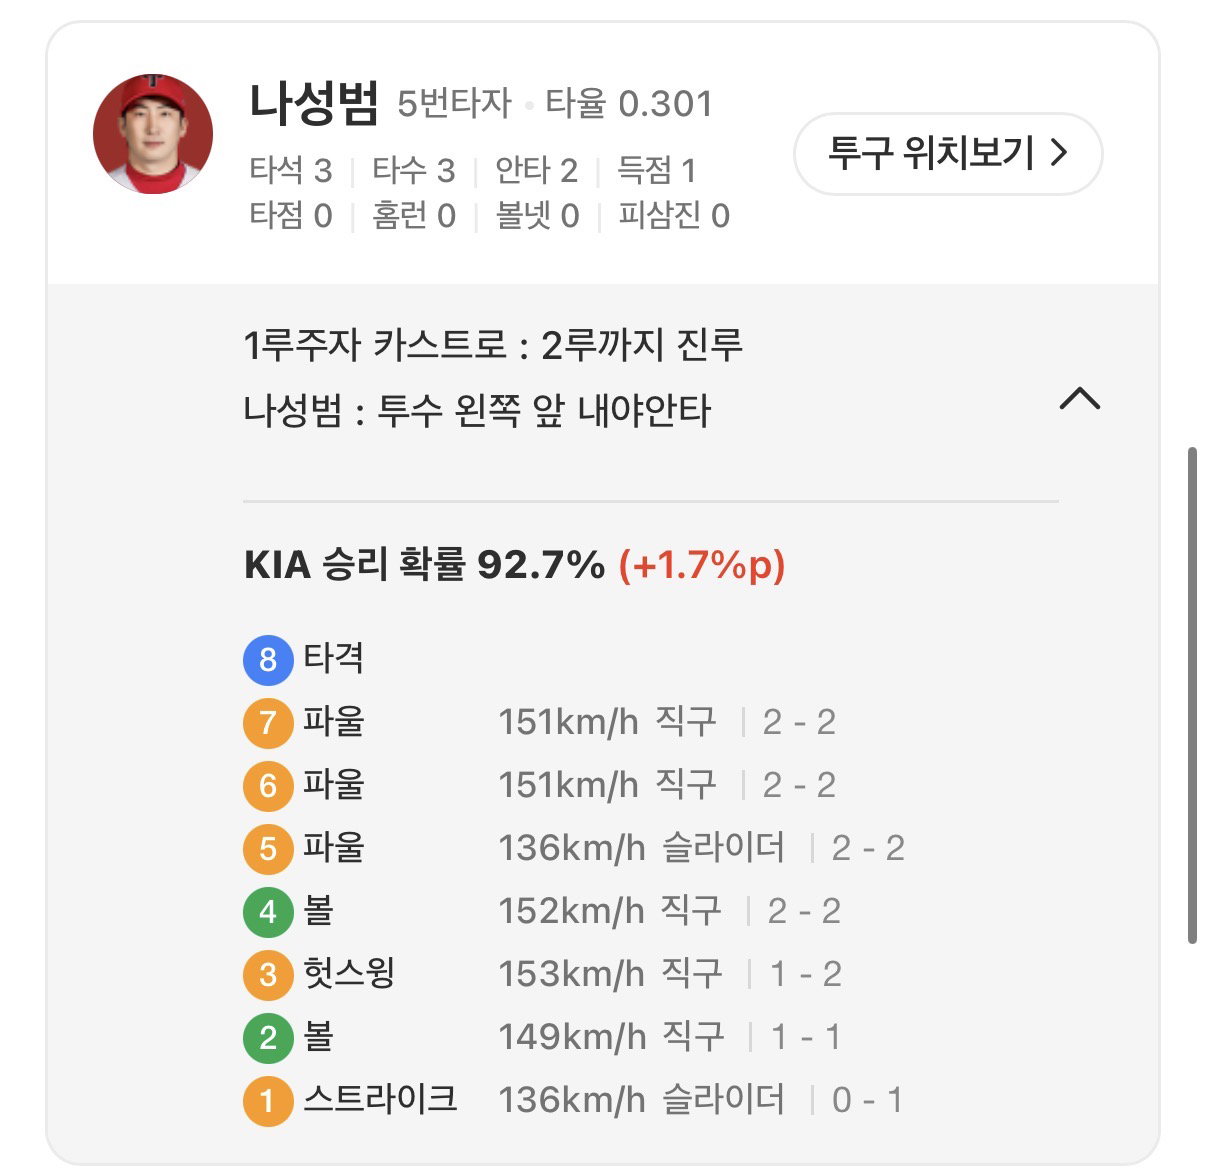The width and height of the screenshot is (1206, 1171).
Task: Click the 1루주자 카스트로 2루까지 진루 line
Action: click(493, 345)
